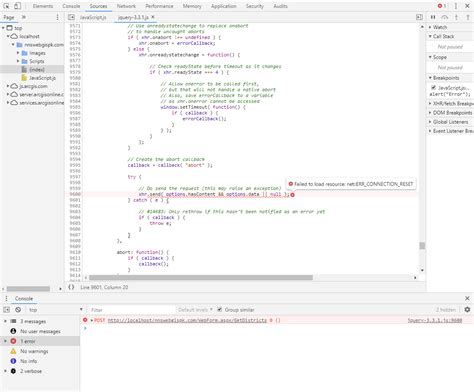Viewport: 474px width, 392px height.
Task: Pretty print the source with braces icon
Action: [71, 287]
